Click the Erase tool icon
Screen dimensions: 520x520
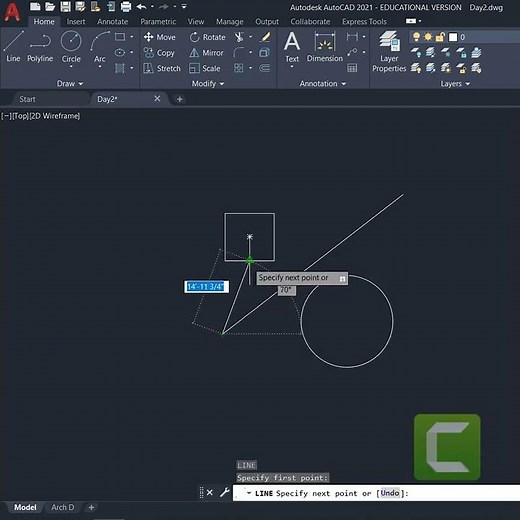click(x=265, y=37)
